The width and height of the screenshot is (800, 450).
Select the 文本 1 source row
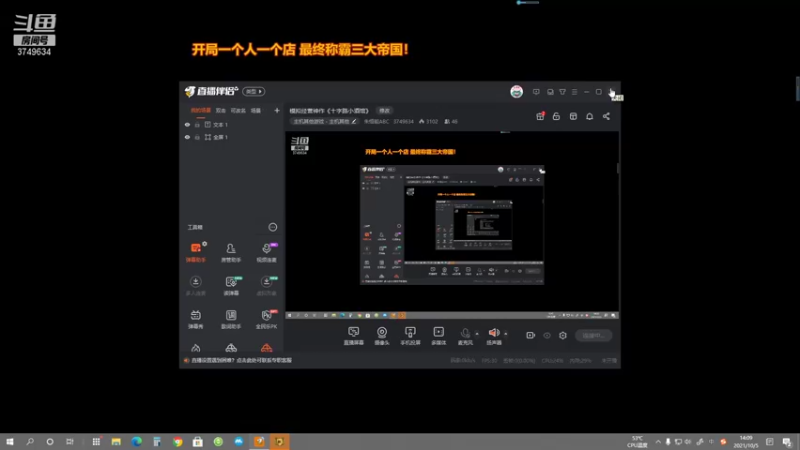click(x=232, y=124)
